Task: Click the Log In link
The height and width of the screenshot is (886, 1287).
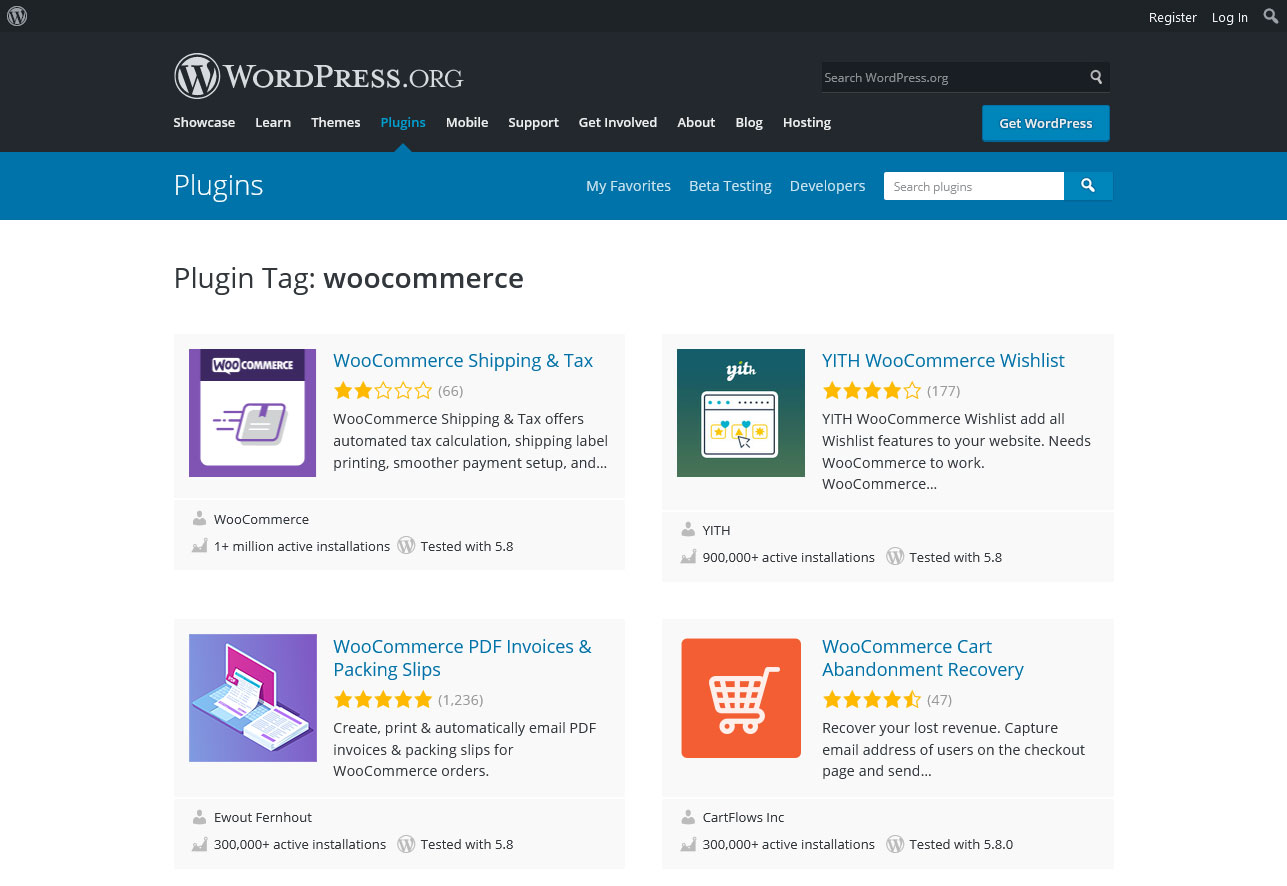Action: pyautogui.click(x=1230, y=17)
